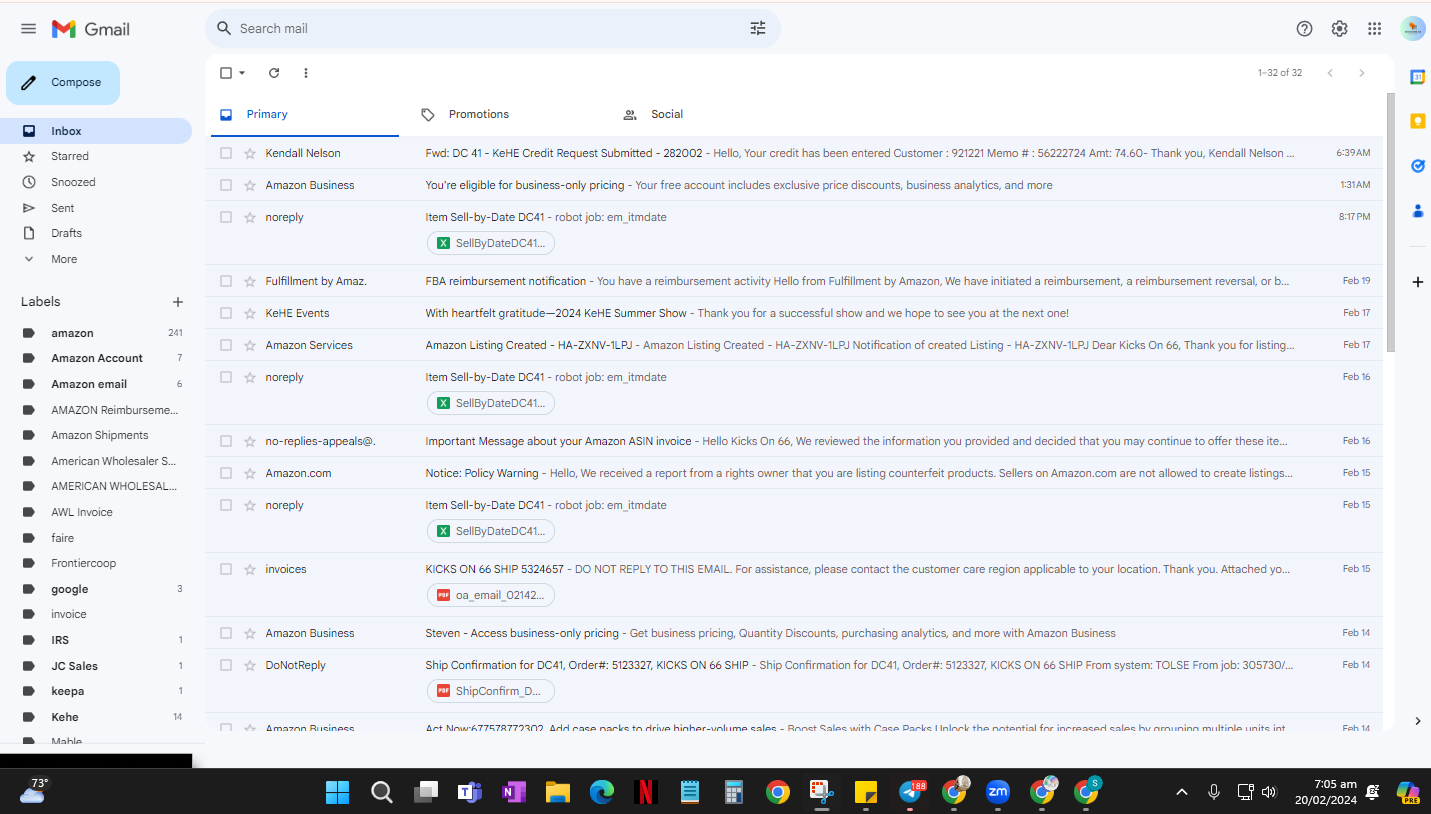This screenshot has height=814, width=1431.
Task: Select the Amazon.com email checkbox
Action: click(226, 473)
